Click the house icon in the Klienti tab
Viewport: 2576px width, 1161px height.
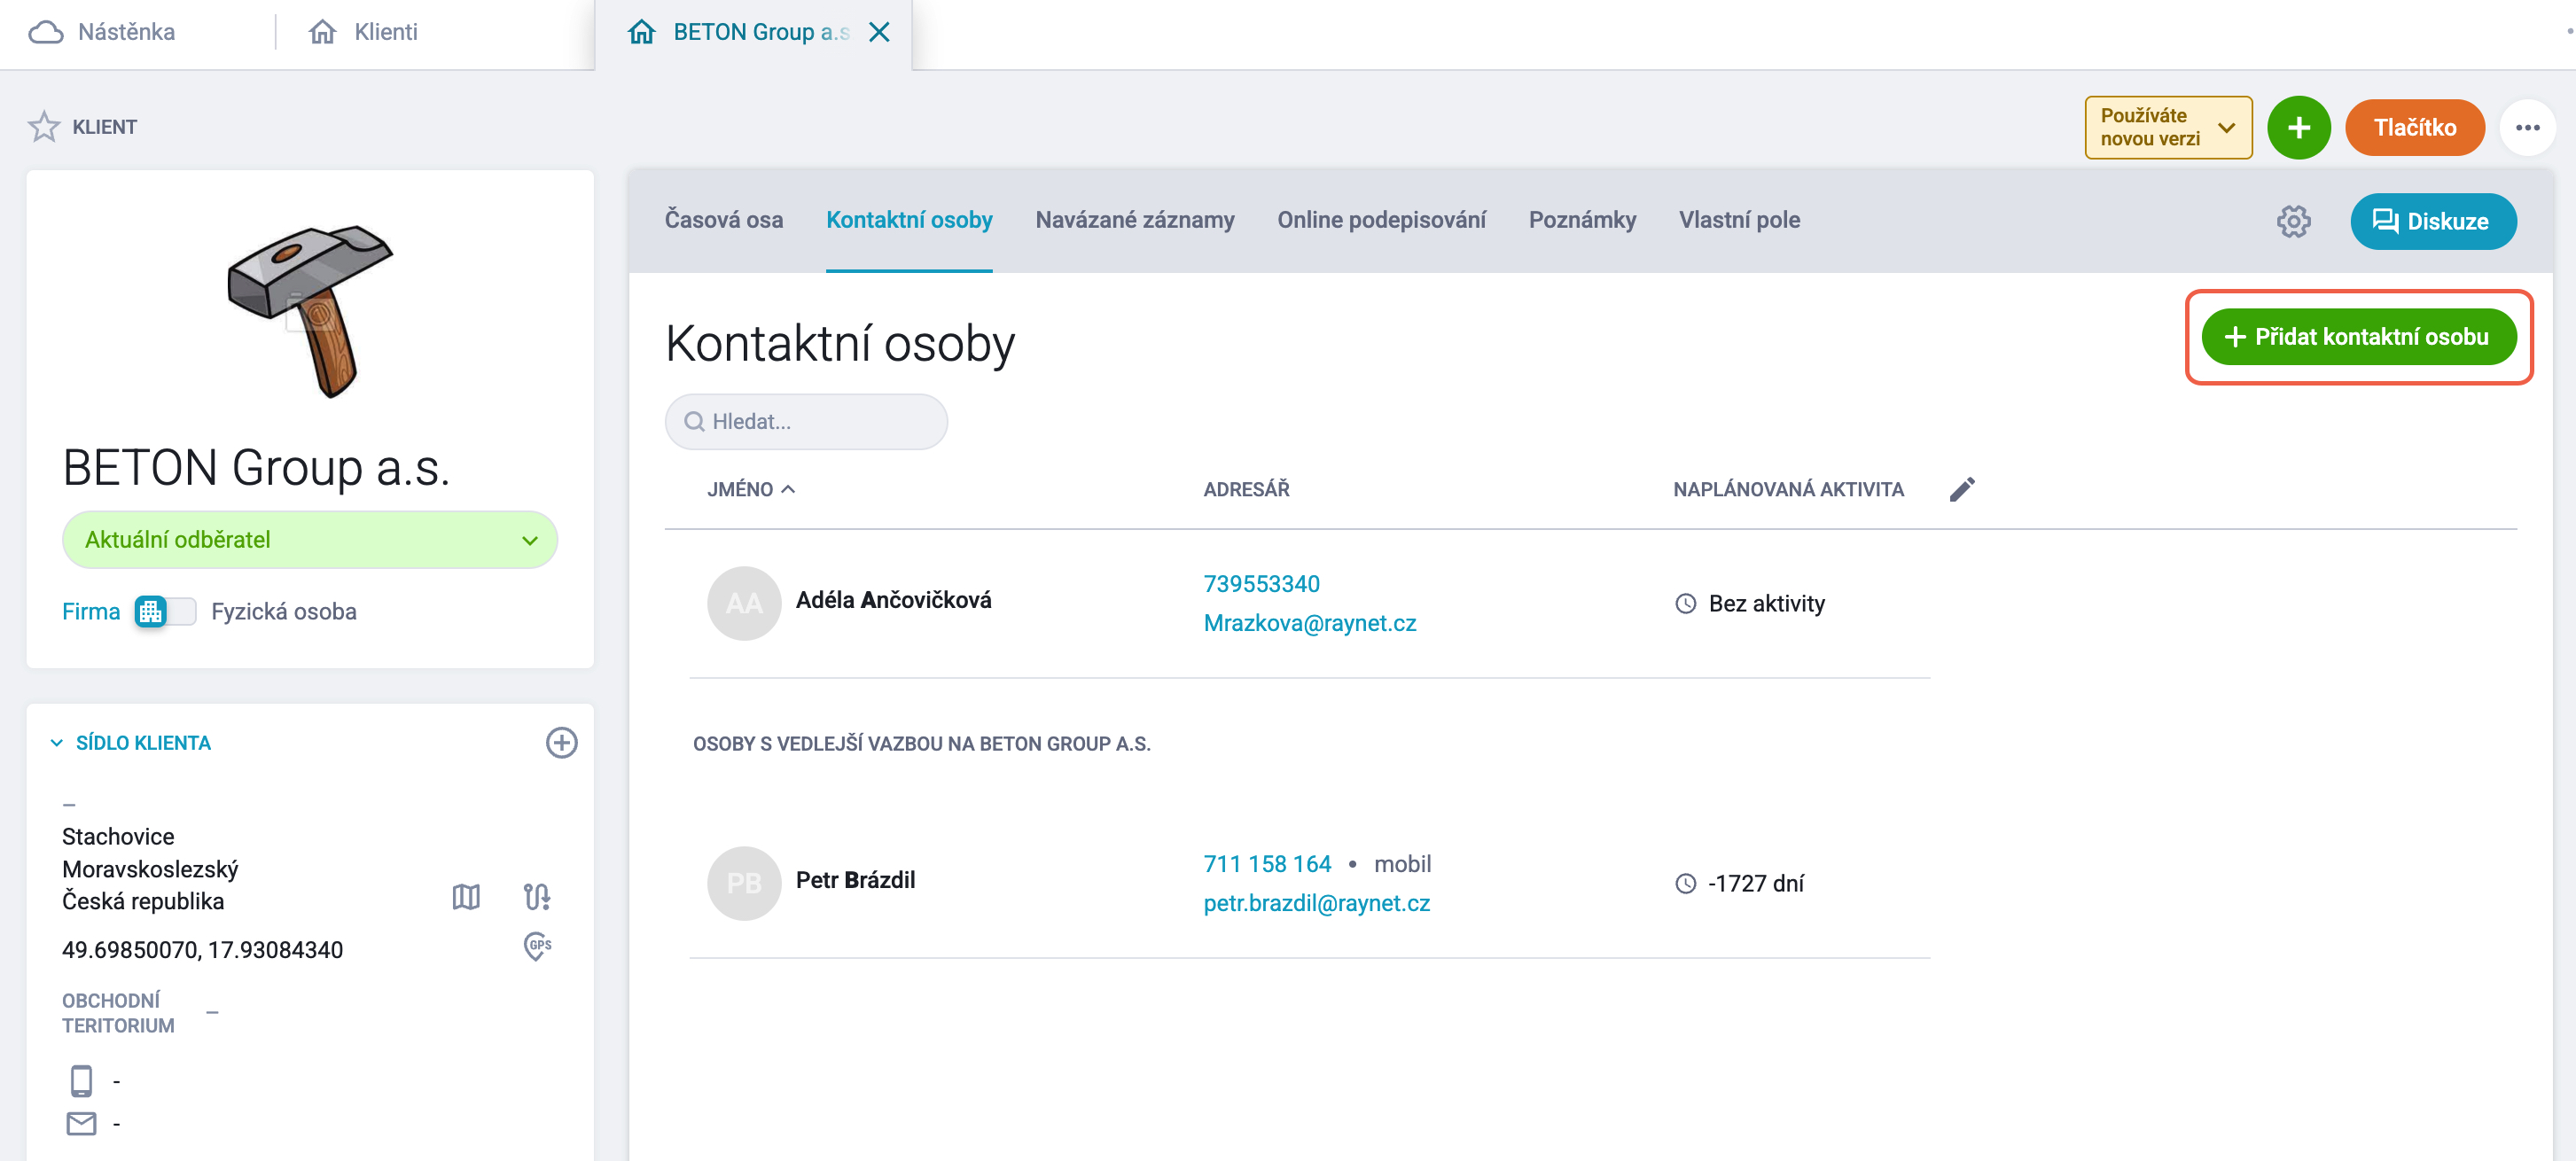322,32
